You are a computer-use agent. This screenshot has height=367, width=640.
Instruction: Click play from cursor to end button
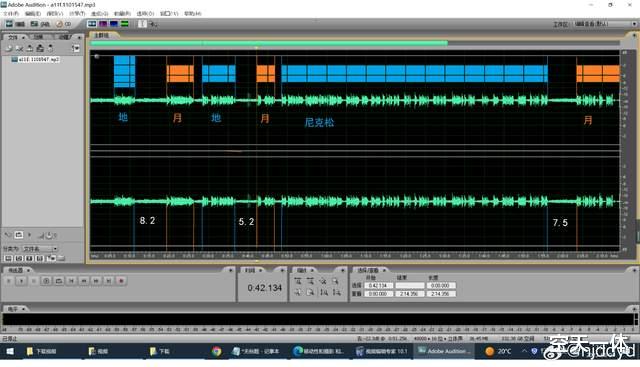(x=46, y=281)
